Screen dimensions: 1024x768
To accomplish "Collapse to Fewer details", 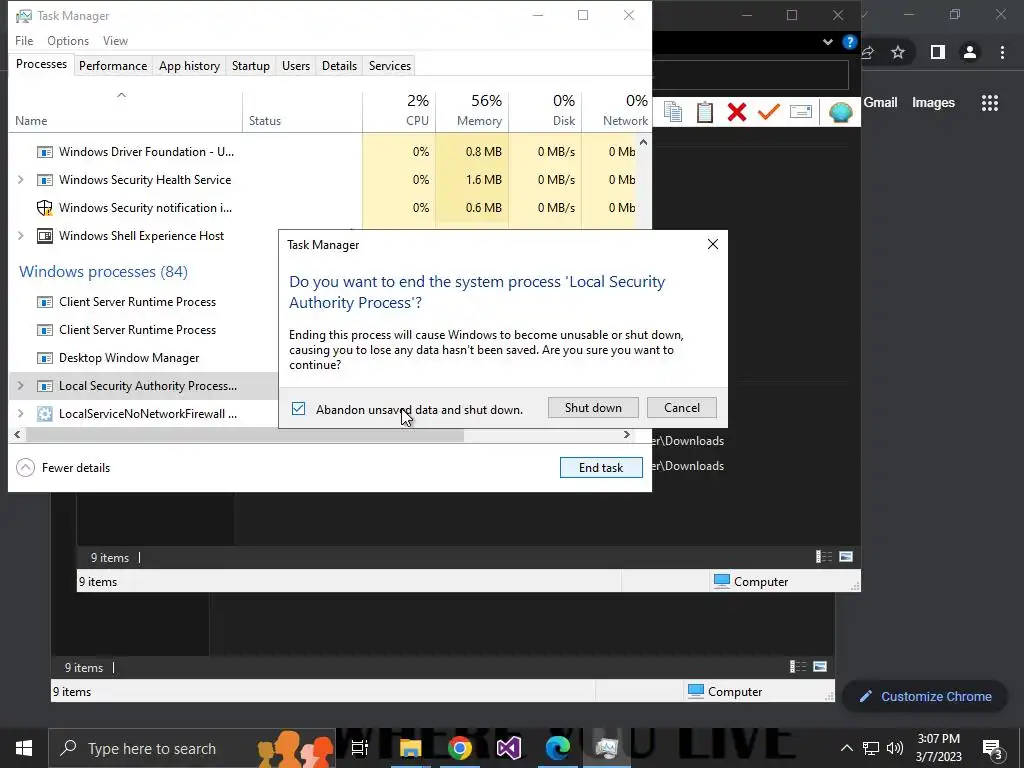I will point(63,468).
